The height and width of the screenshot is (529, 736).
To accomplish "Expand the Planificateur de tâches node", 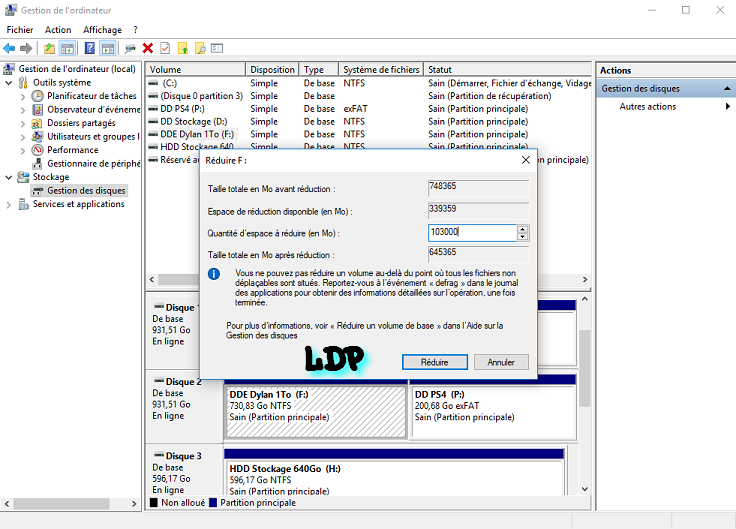I will click(23, 97).
